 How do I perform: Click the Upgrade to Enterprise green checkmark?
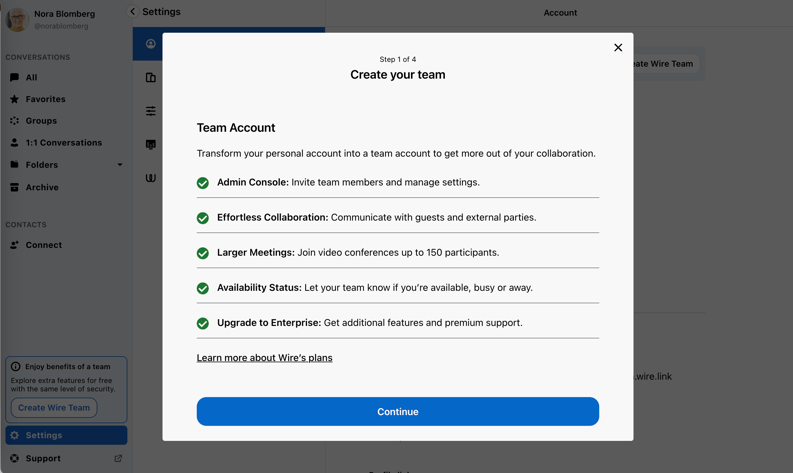pyautogui.click(x=203, y=323)
